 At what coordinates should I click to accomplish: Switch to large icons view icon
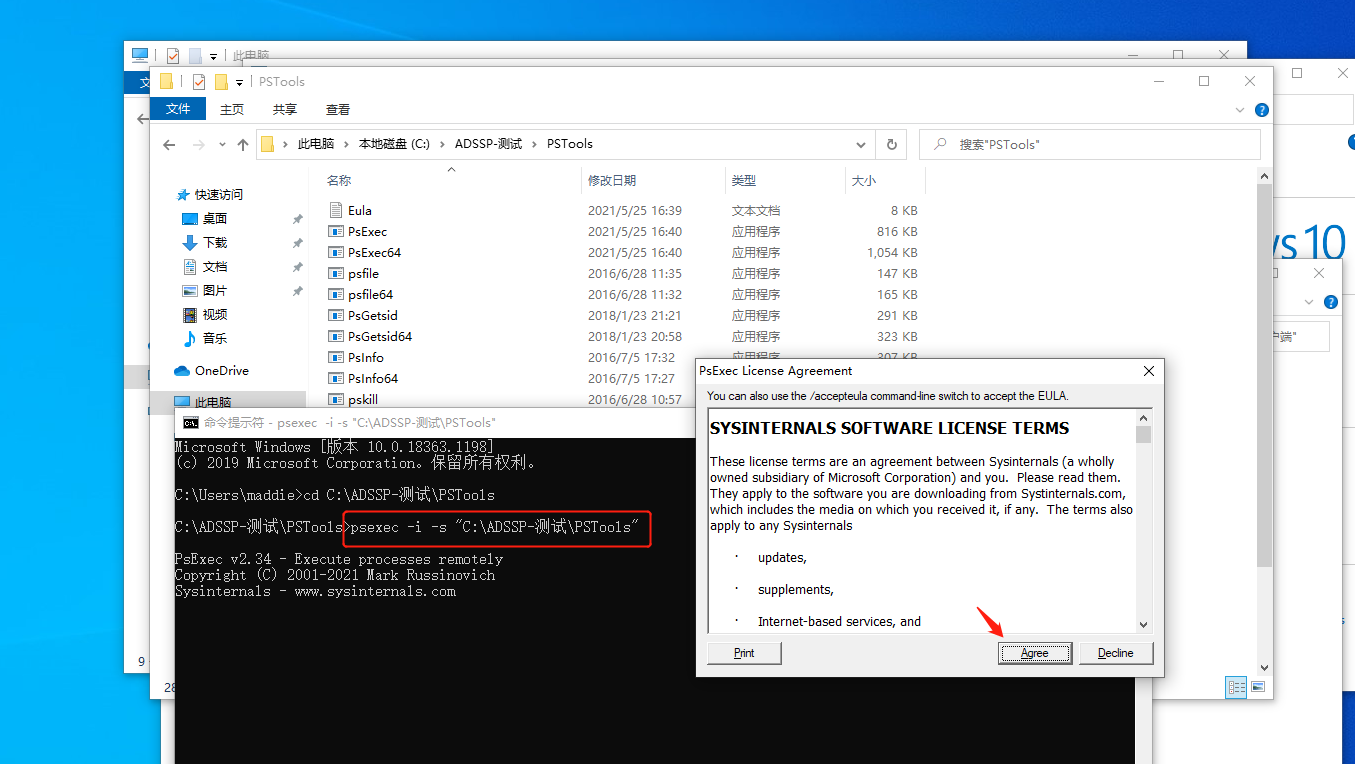[x=1257, y=687]
